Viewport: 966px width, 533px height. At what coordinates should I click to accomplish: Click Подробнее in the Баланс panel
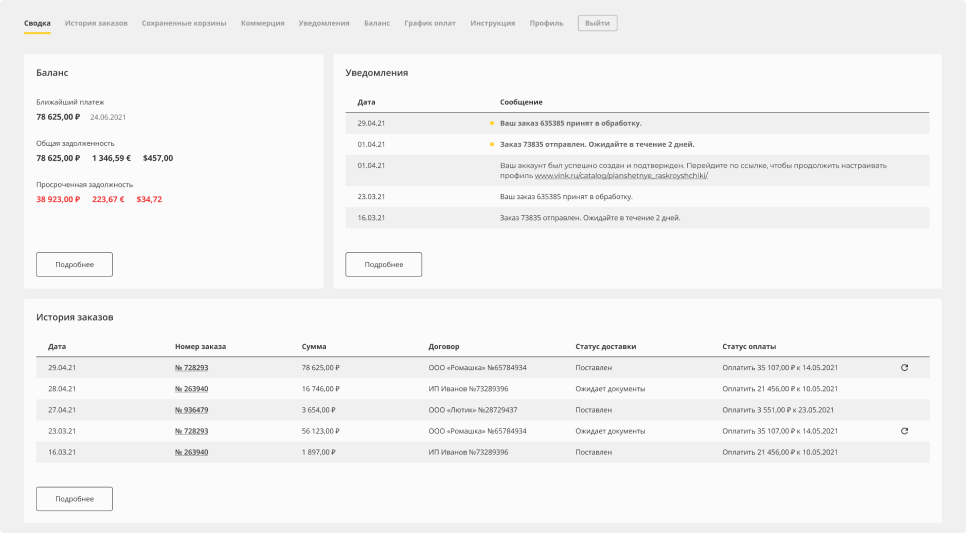tap(74, 264)
